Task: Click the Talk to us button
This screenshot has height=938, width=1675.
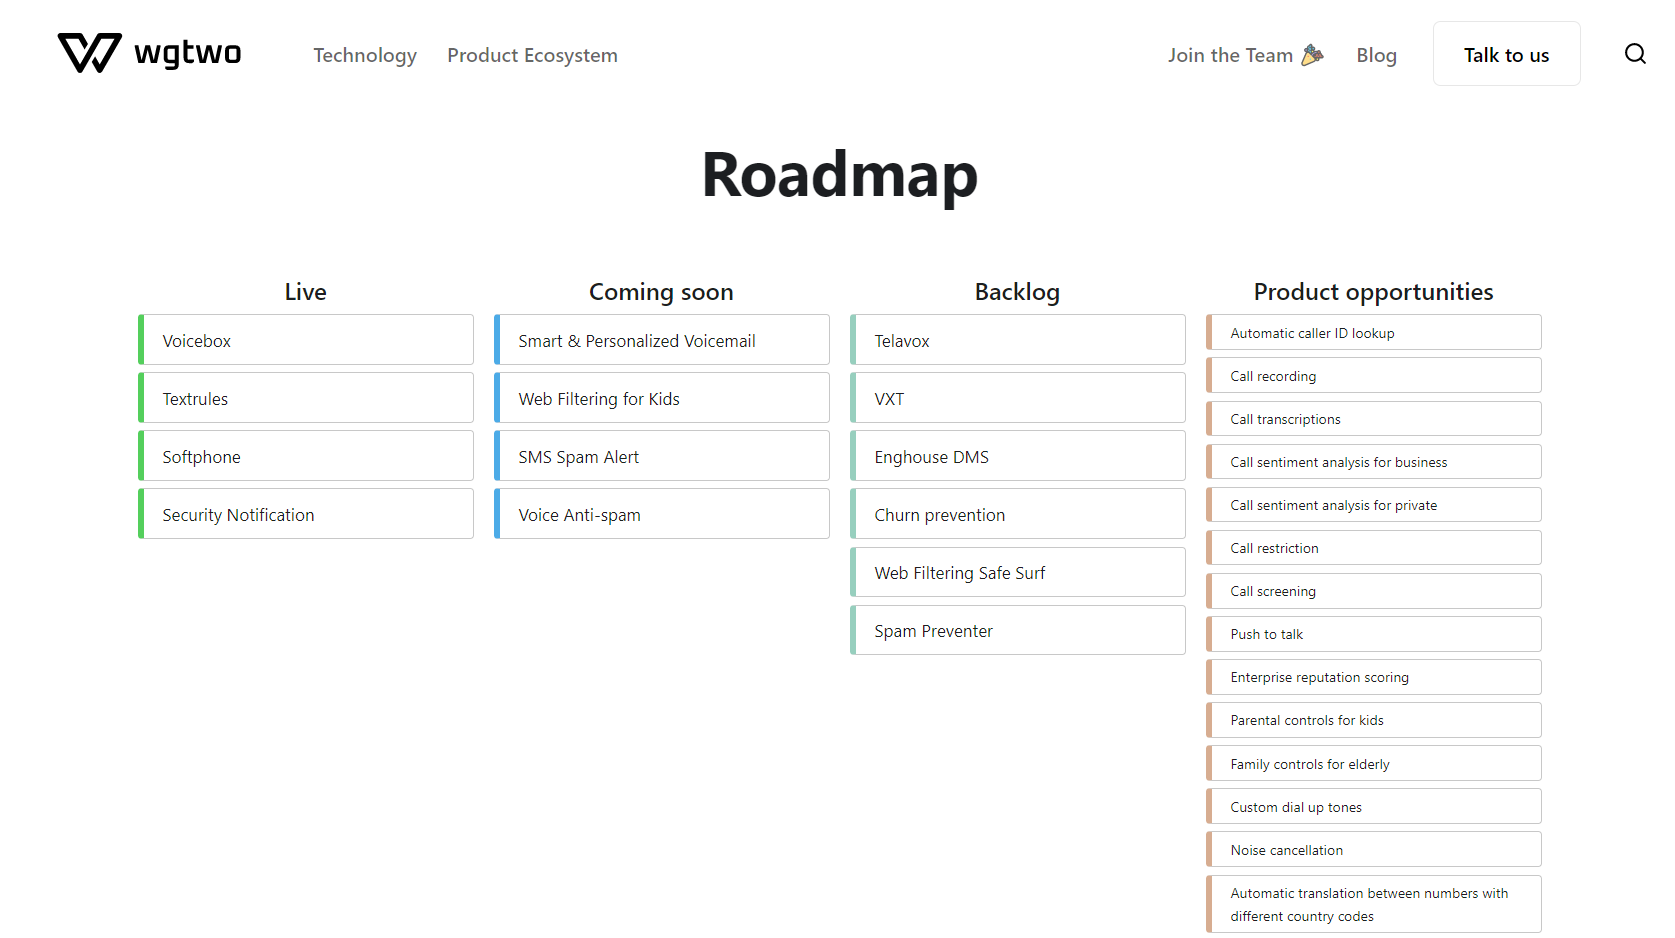Action: (1506, 54)
